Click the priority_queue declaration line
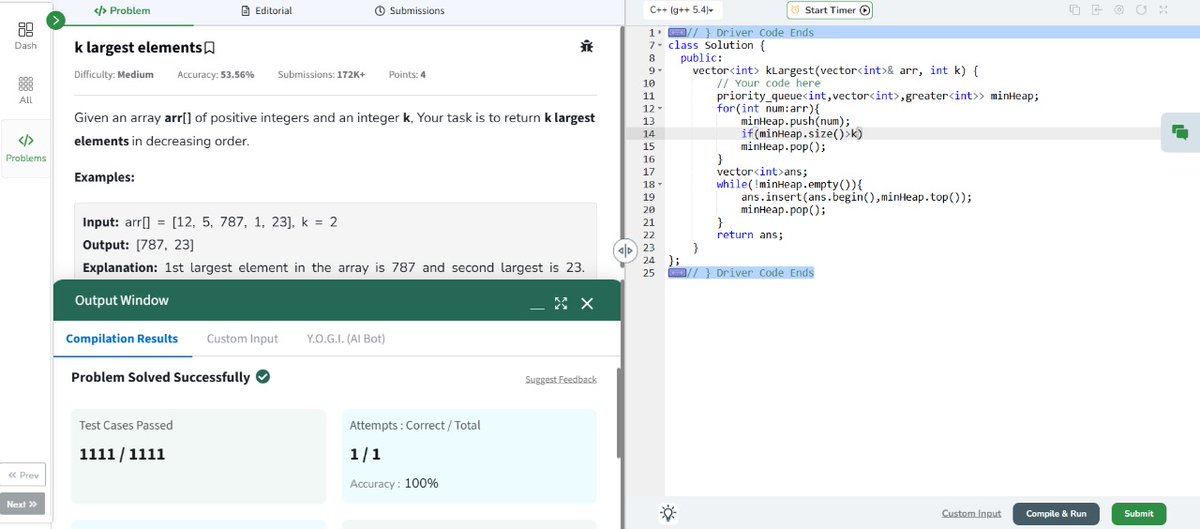 (878, 96)
